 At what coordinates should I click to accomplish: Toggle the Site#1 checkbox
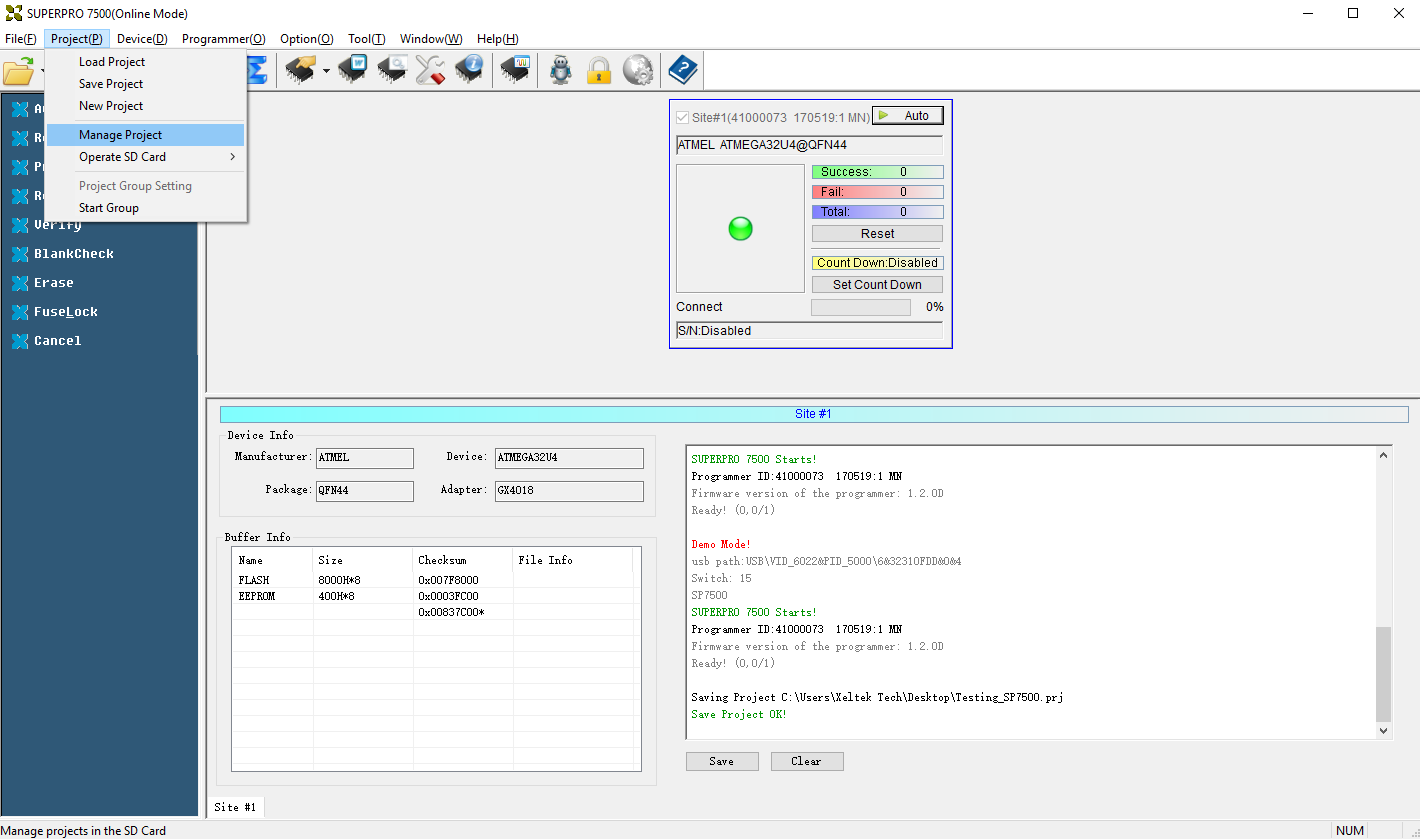683,117
